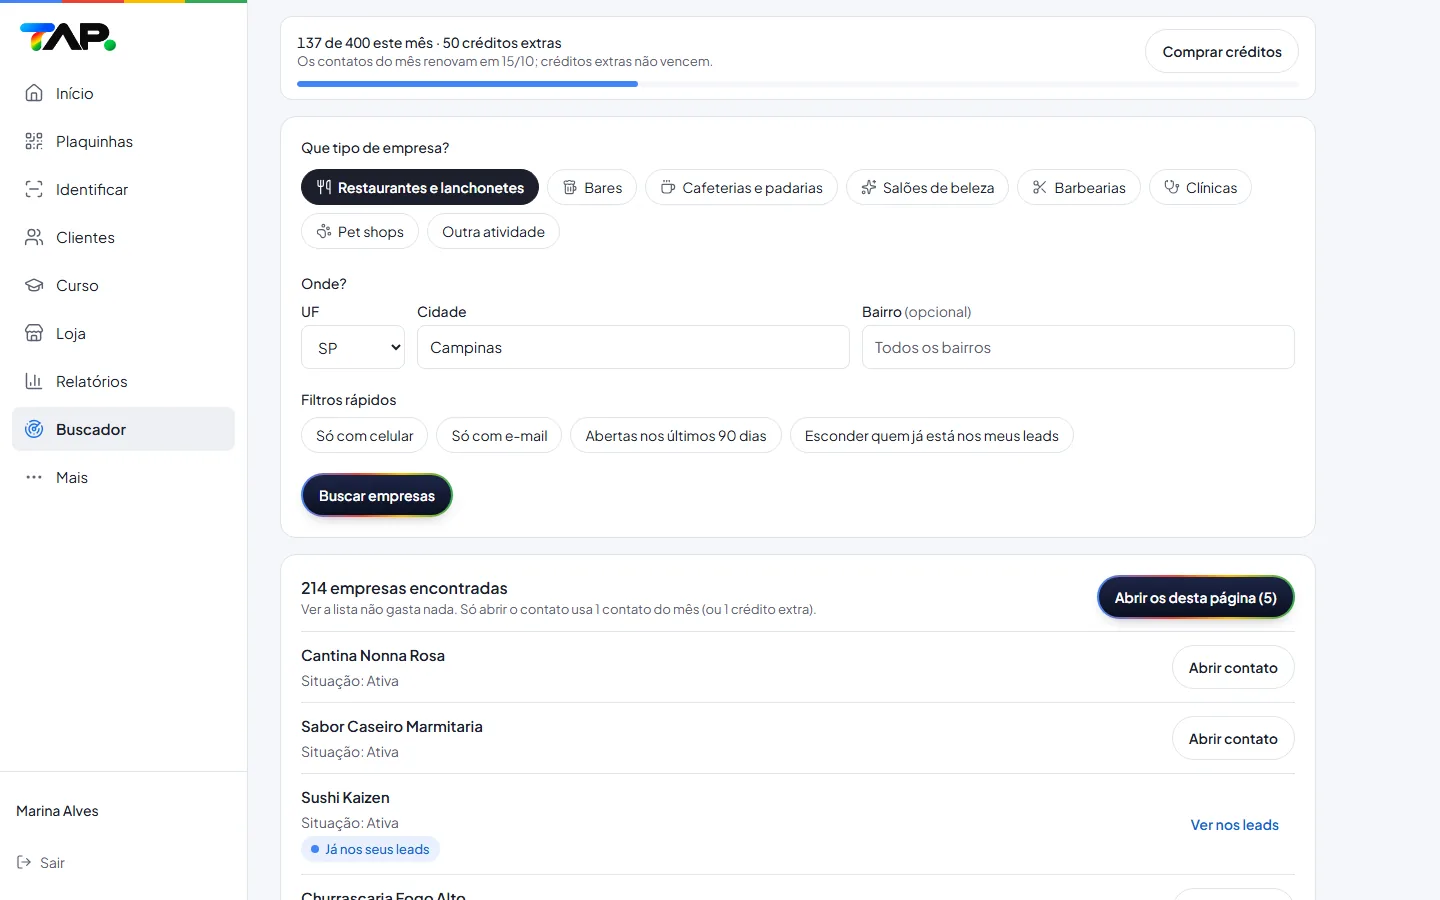Click the monthly contacts usage progress bar
Screen dimensions: 1440x900
[798, 84]
